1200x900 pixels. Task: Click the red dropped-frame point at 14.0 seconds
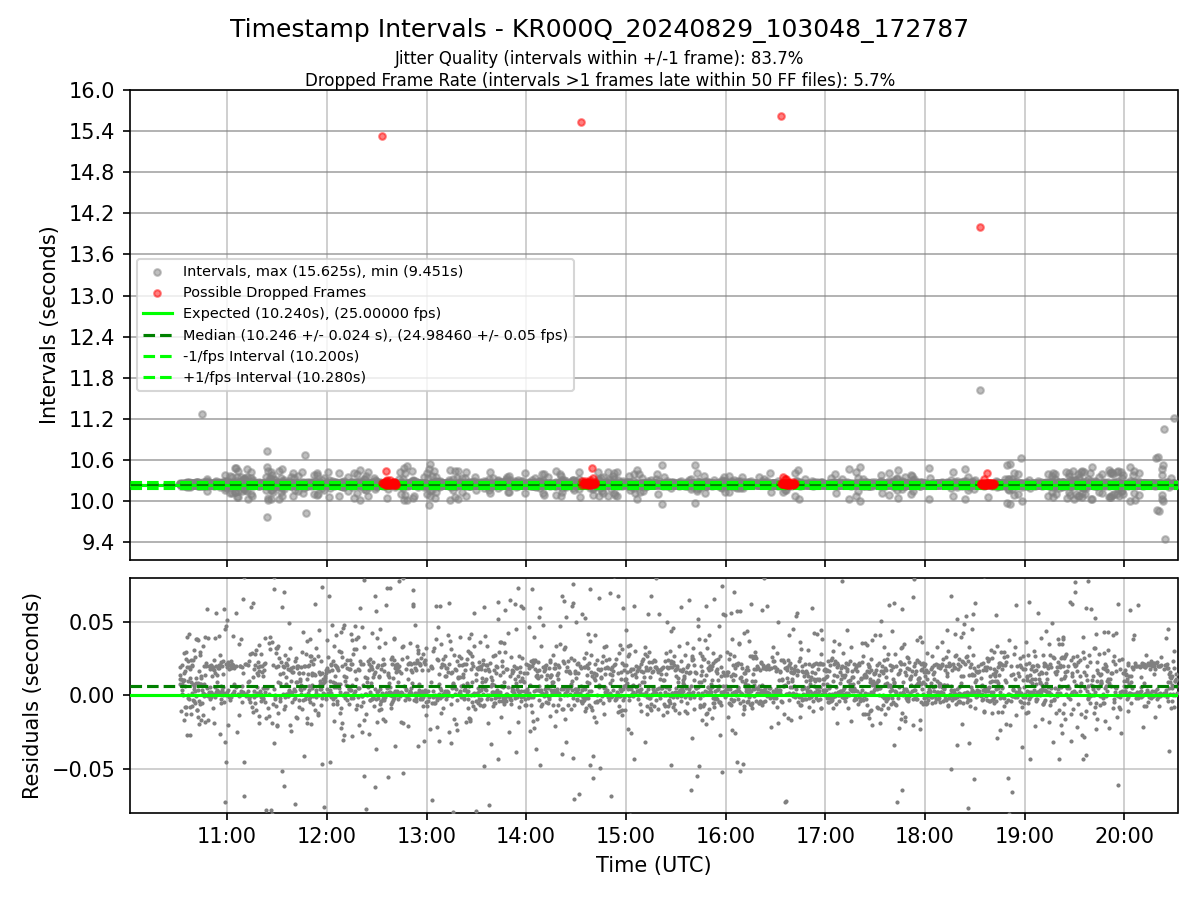(980, 227)
